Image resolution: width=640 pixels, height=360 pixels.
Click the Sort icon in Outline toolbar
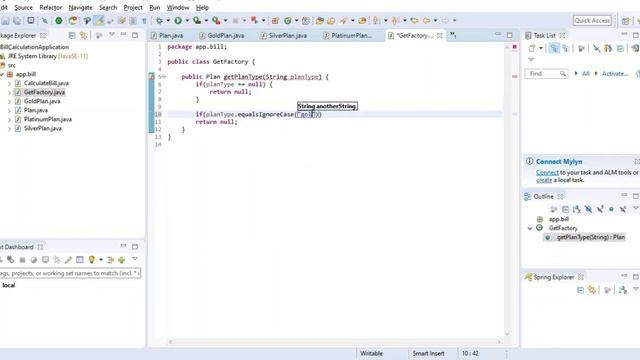577,209
